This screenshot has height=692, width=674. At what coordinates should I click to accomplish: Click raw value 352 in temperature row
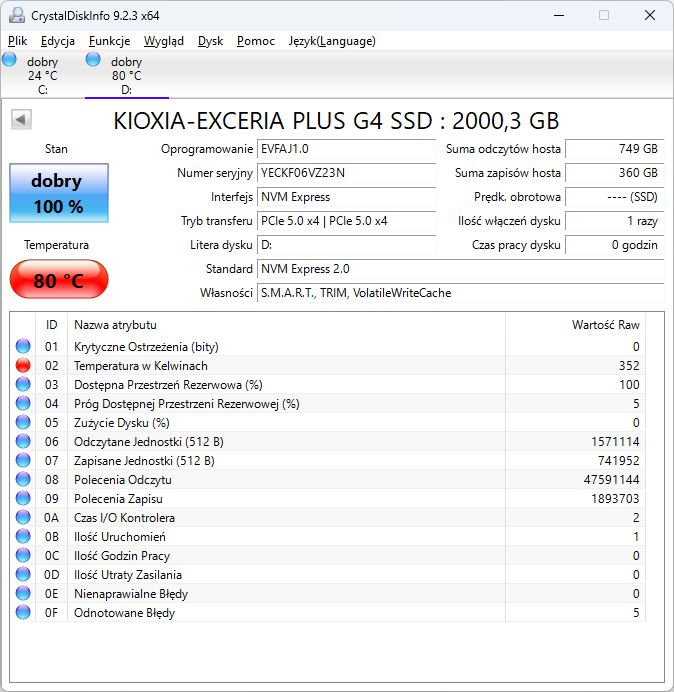pyautogui.click(x=629, y=366)
